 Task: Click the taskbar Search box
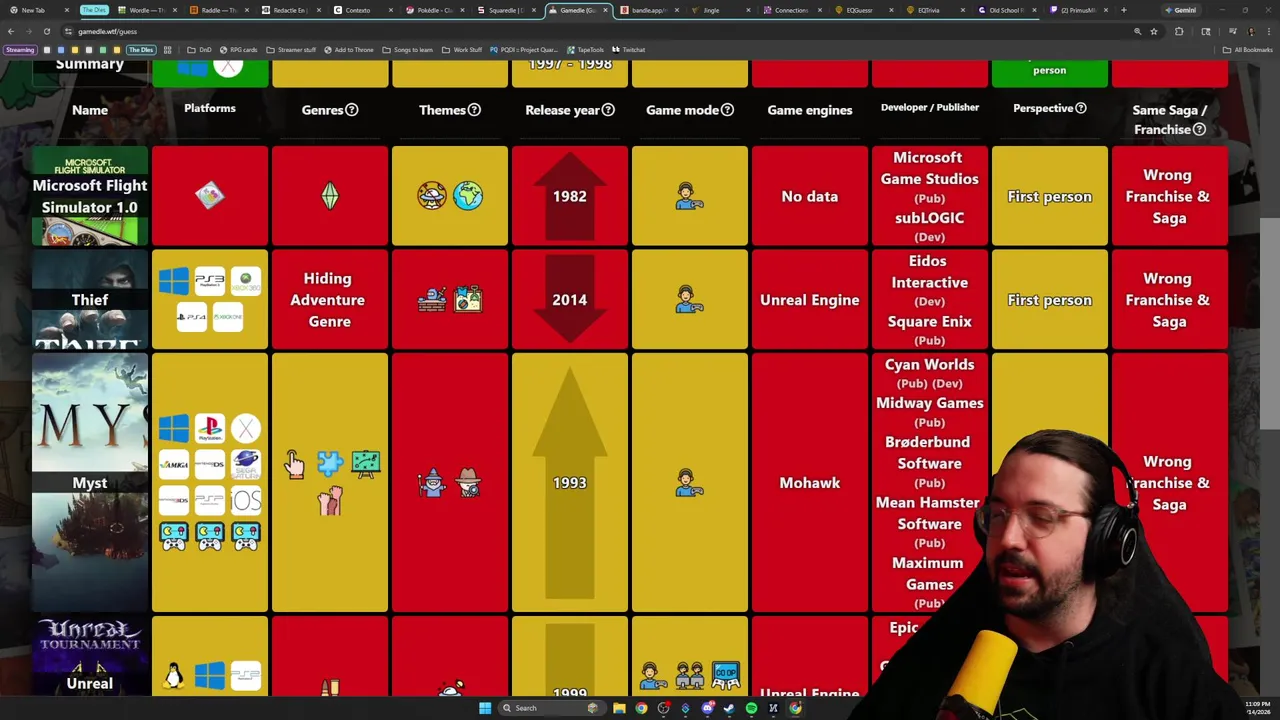point(550,708)
